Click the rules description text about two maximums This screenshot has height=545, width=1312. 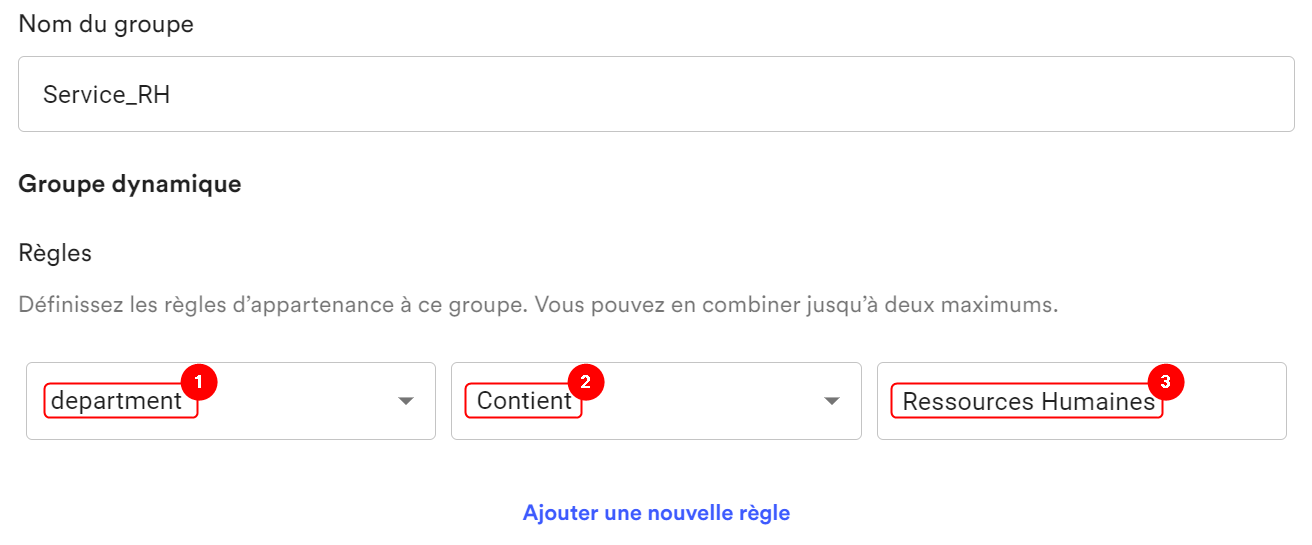(538, 305)
